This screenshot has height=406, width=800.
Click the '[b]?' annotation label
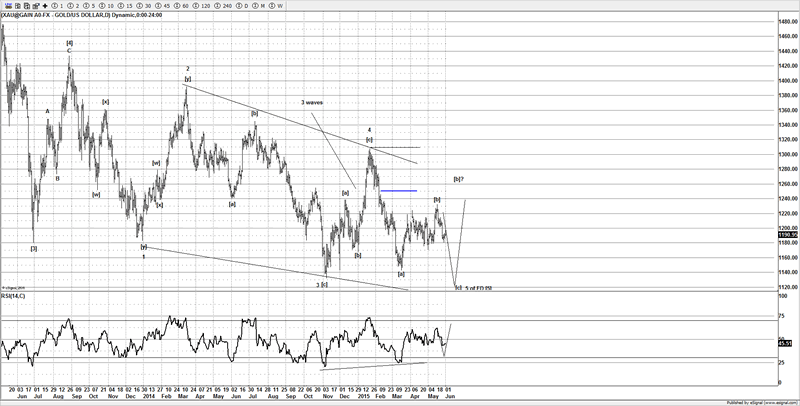coord(459,179)
